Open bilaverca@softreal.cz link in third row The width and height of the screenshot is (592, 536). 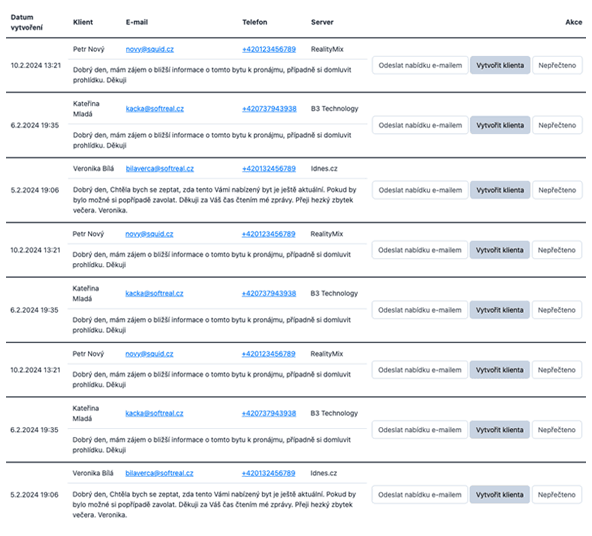point(160,169)
